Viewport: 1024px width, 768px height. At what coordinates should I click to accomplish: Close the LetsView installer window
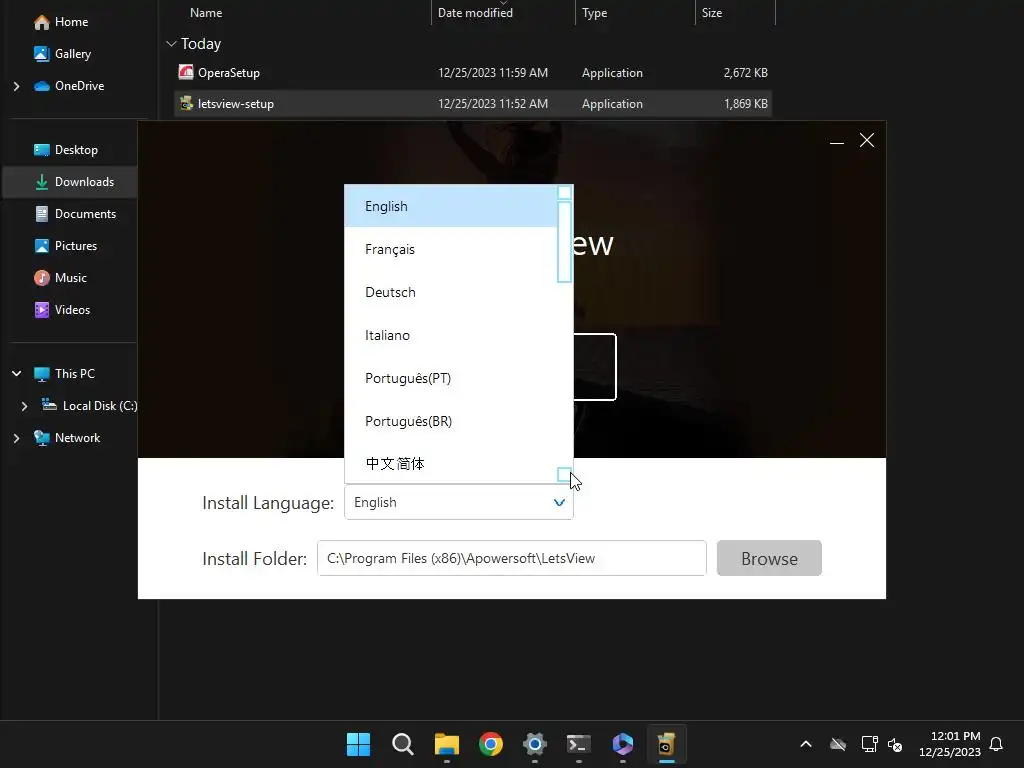pyautogui.click(x=867, y=140)
